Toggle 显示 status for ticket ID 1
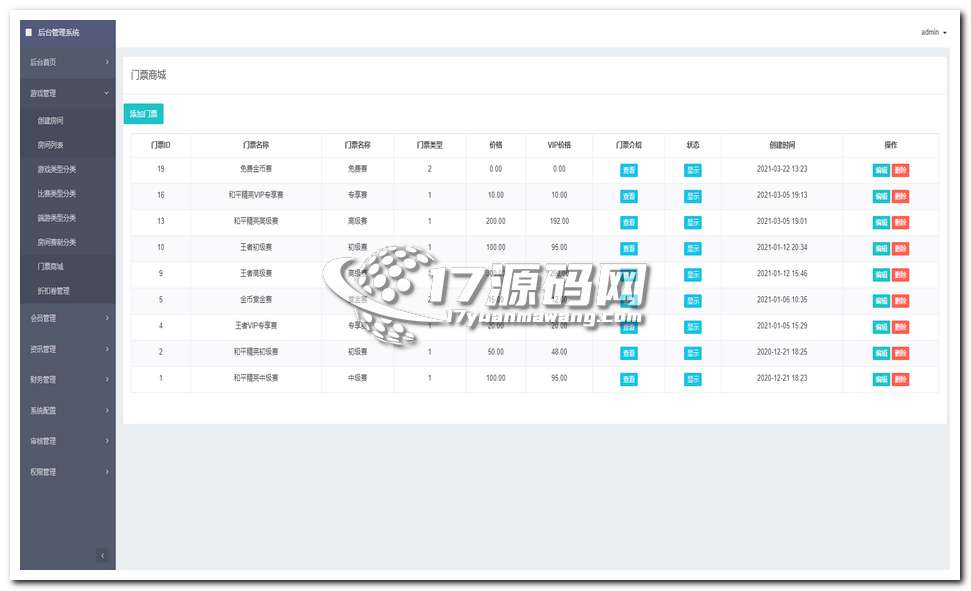 [x=692, y=379]
